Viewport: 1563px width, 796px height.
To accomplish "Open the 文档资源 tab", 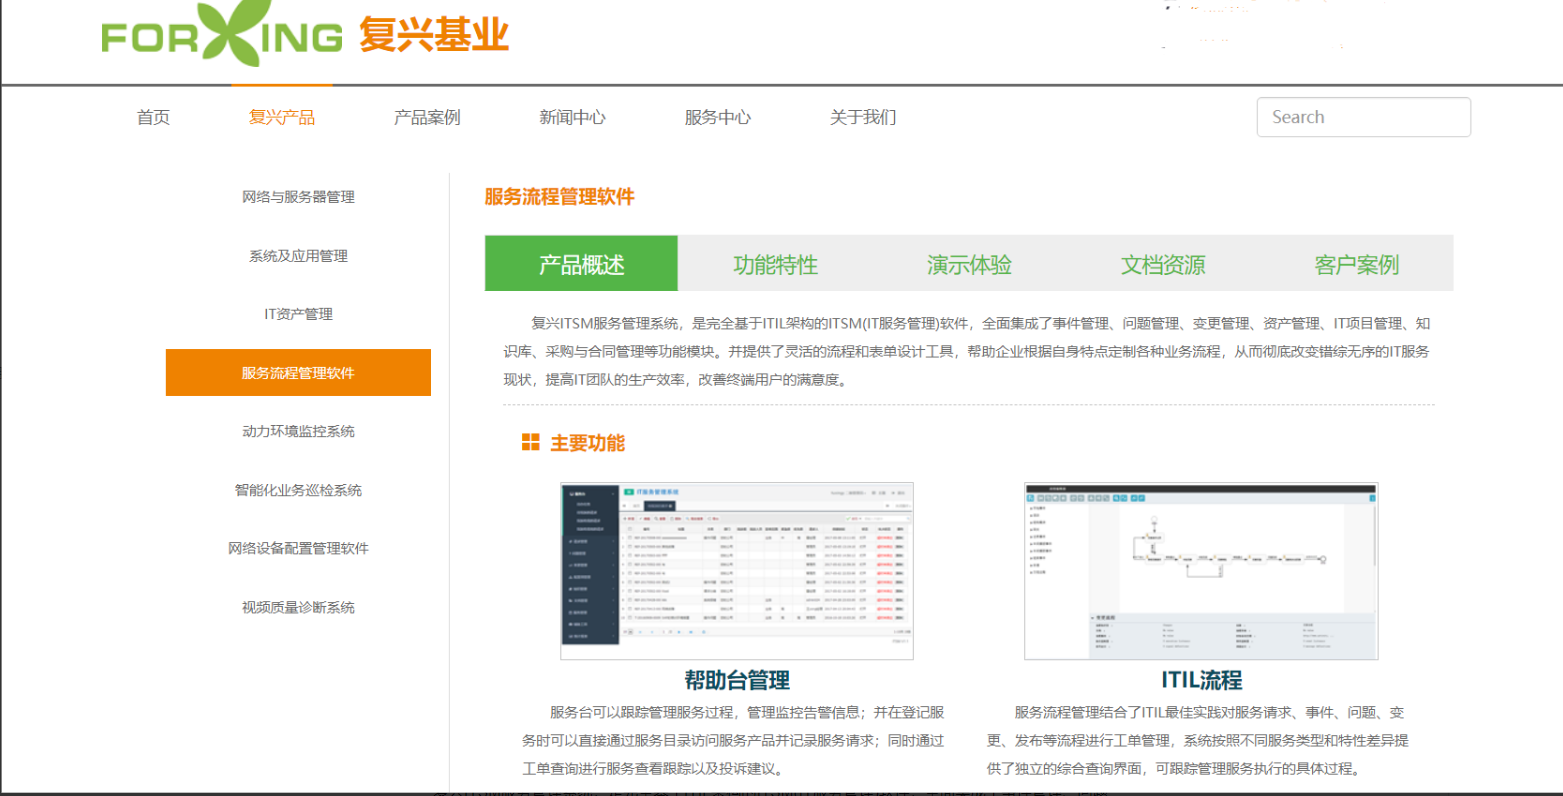I will 1163,264.
